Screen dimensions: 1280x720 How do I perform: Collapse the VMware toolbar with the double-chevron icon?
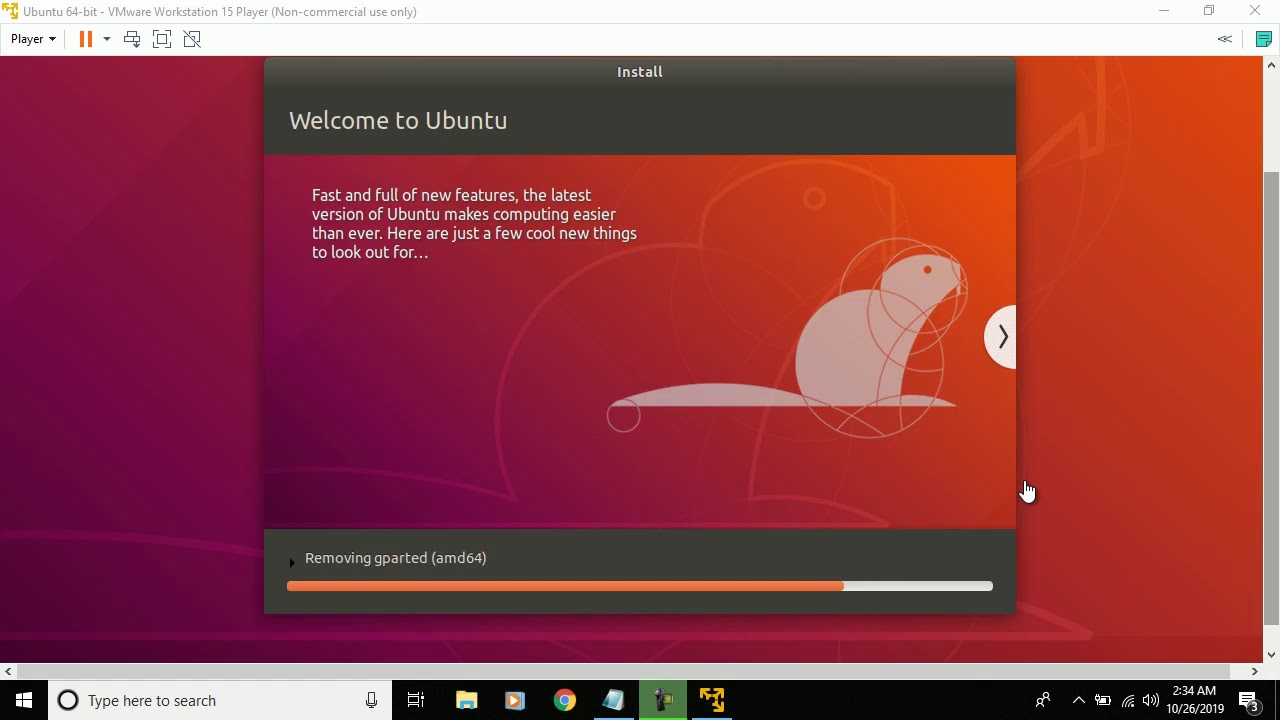[1224, 39]
